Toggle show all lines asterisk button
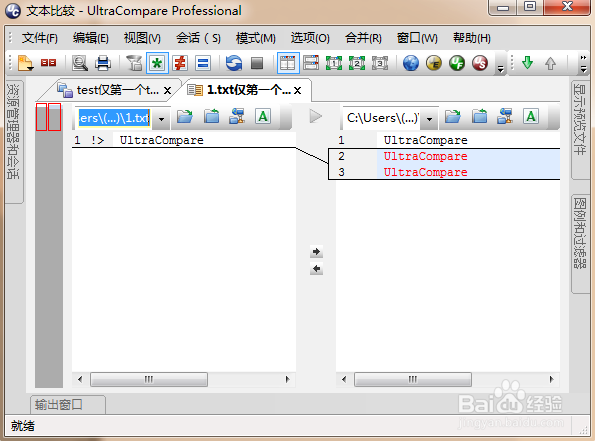 point(157,63)
